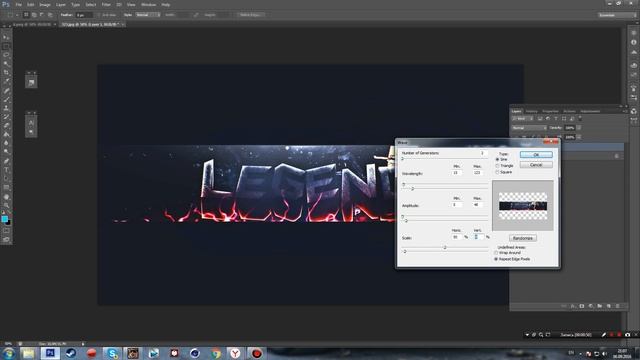Select the Rectangular Marquee tool
The image size is (640, 360).
click(6, 46)
